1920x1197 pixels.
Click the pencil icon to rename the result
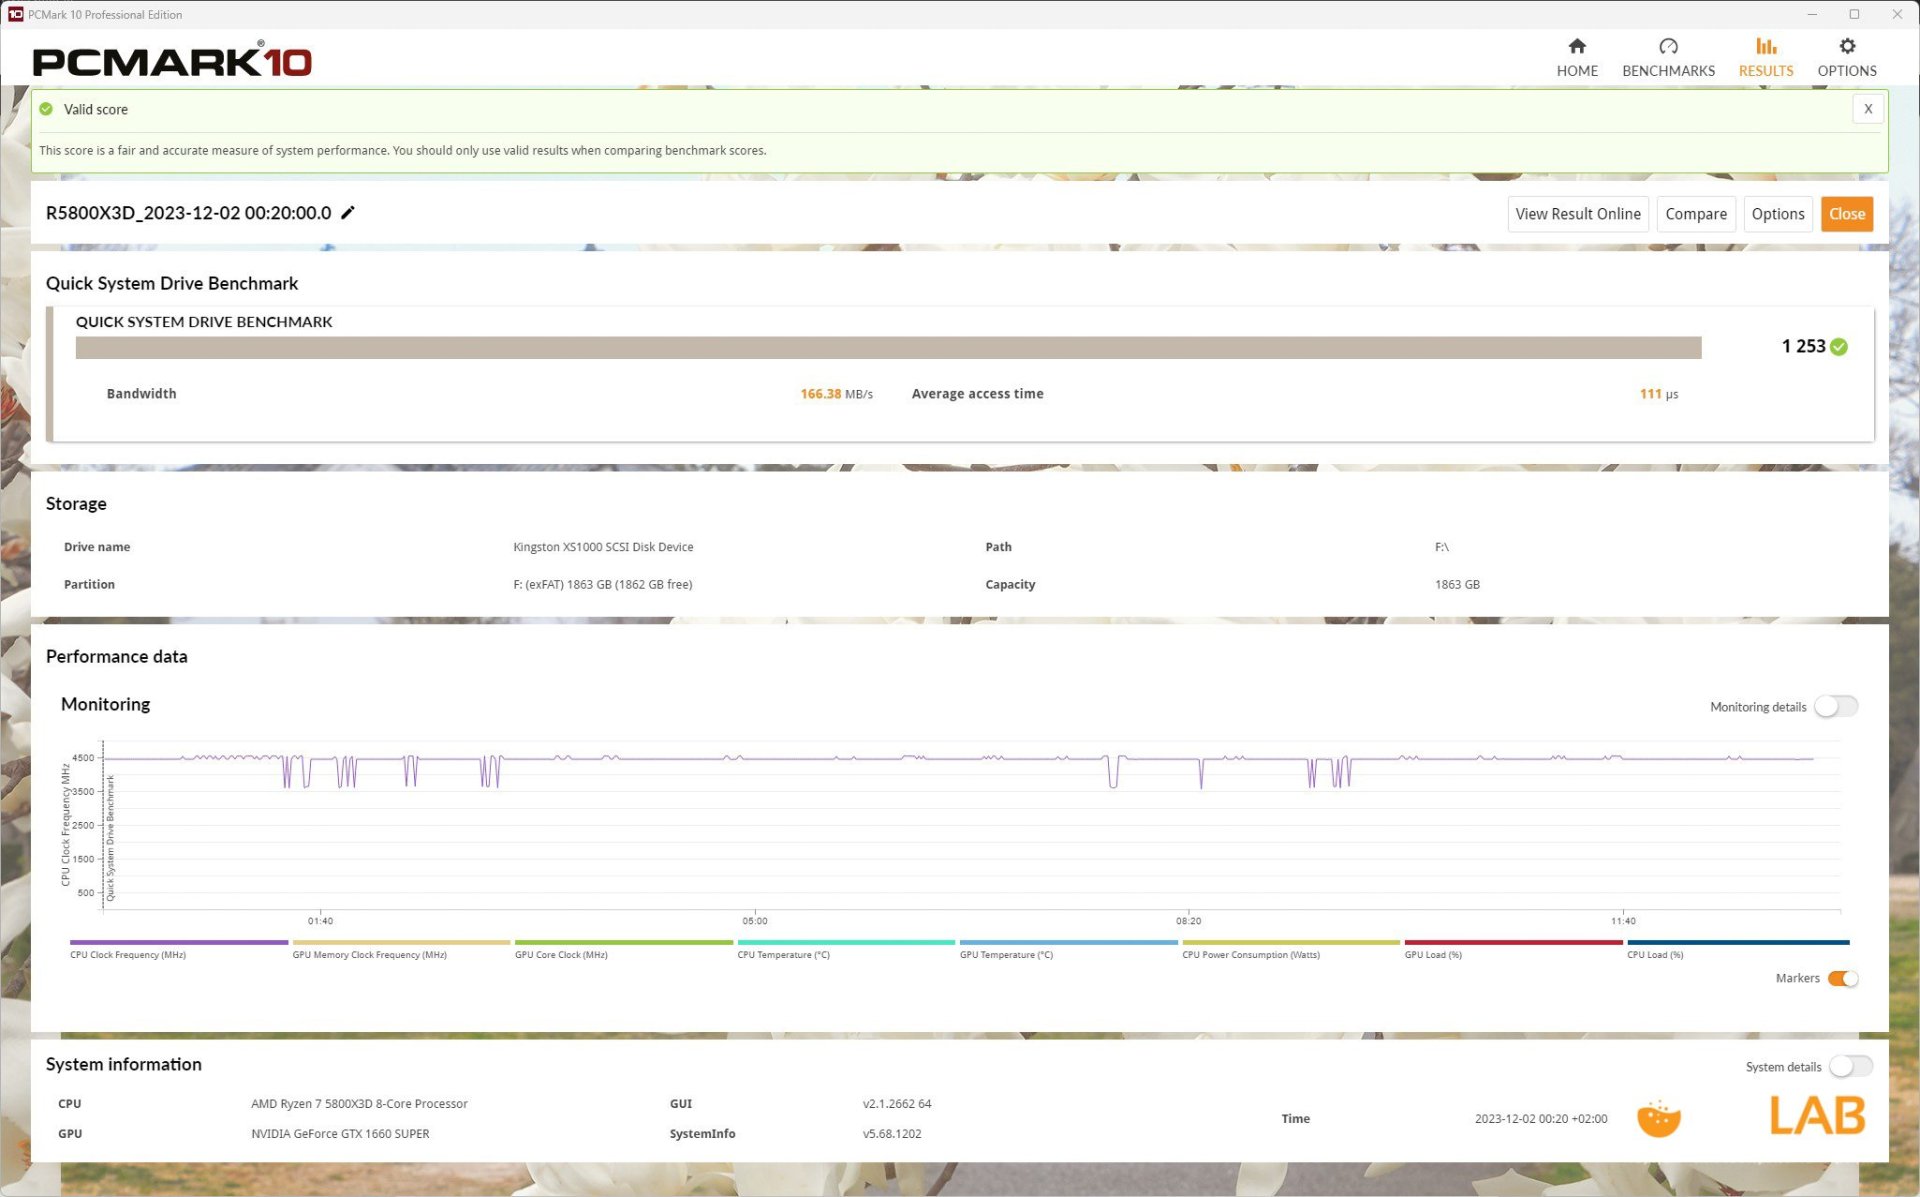coord(348,212)
